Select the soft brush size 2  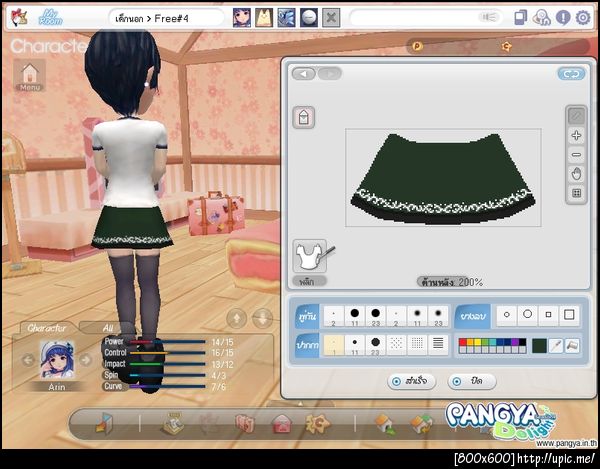tap(396, 316)
